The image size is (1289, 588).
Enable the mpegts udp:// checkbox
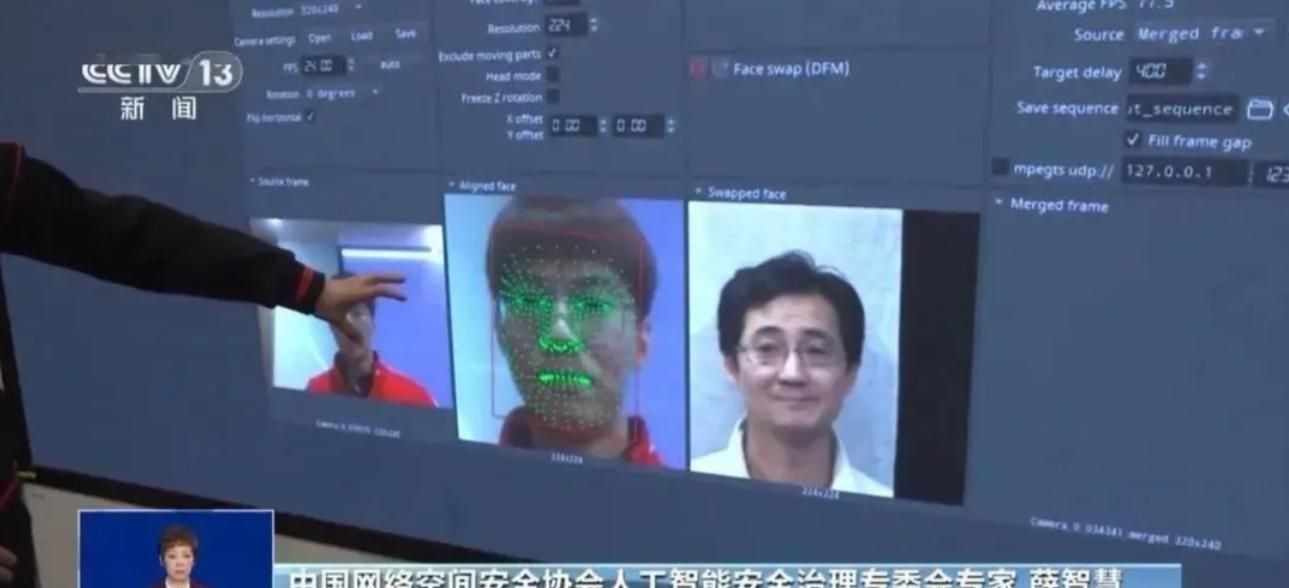point(1000,168)
